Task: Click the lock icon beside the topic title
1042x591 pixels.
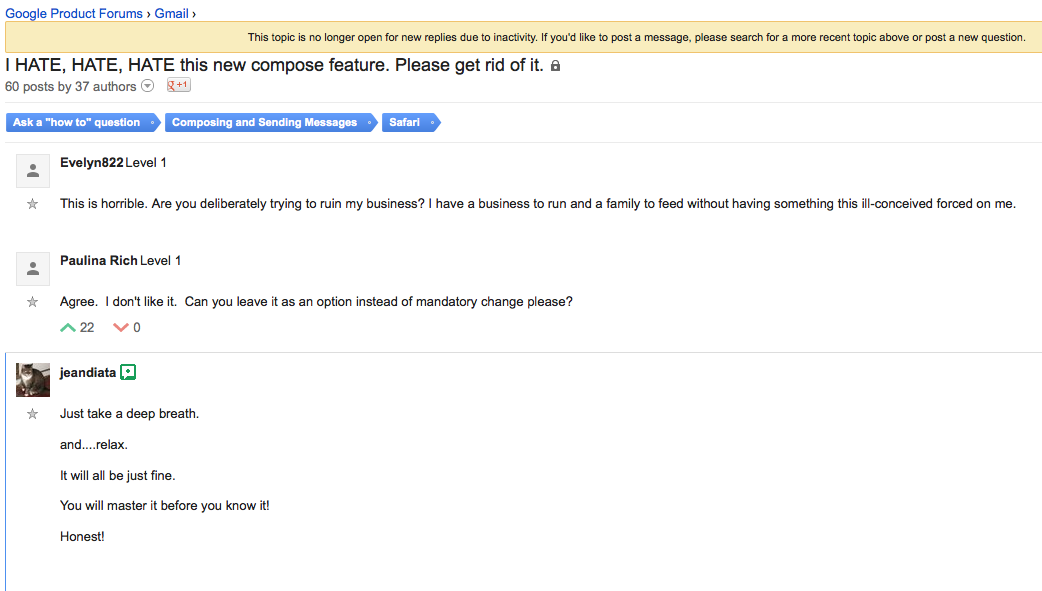Action: [x=556, y=65]
